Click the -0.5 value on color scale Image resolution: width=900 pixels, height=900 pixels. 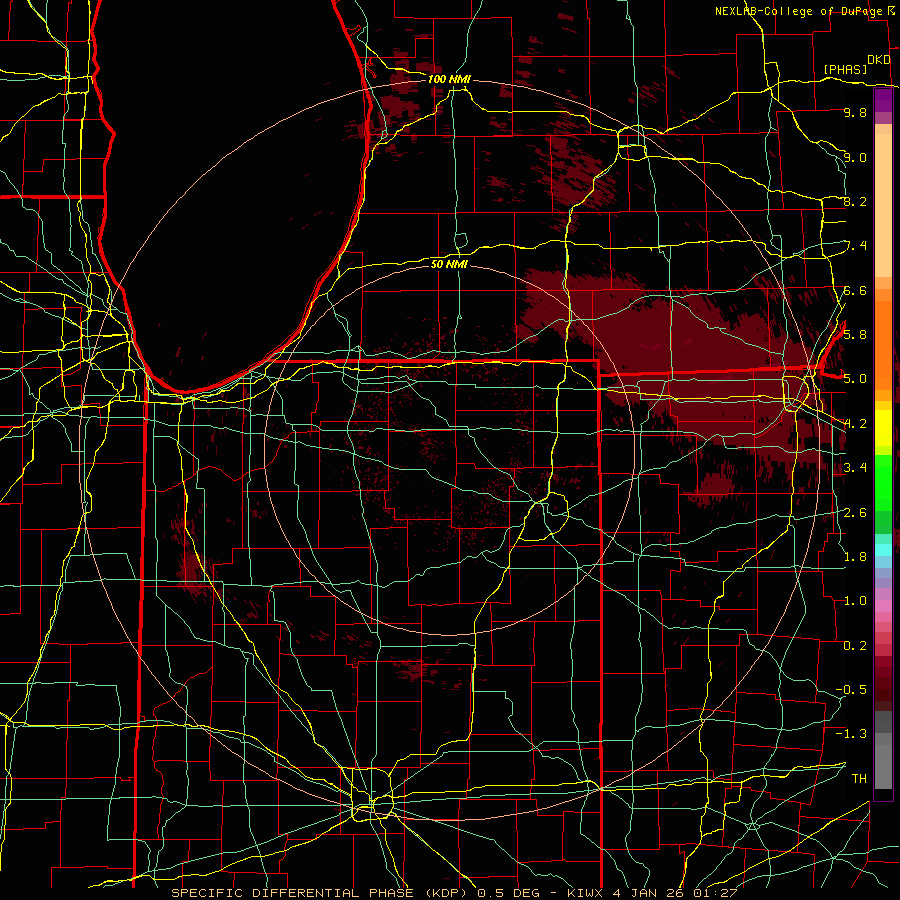[851, 689]
